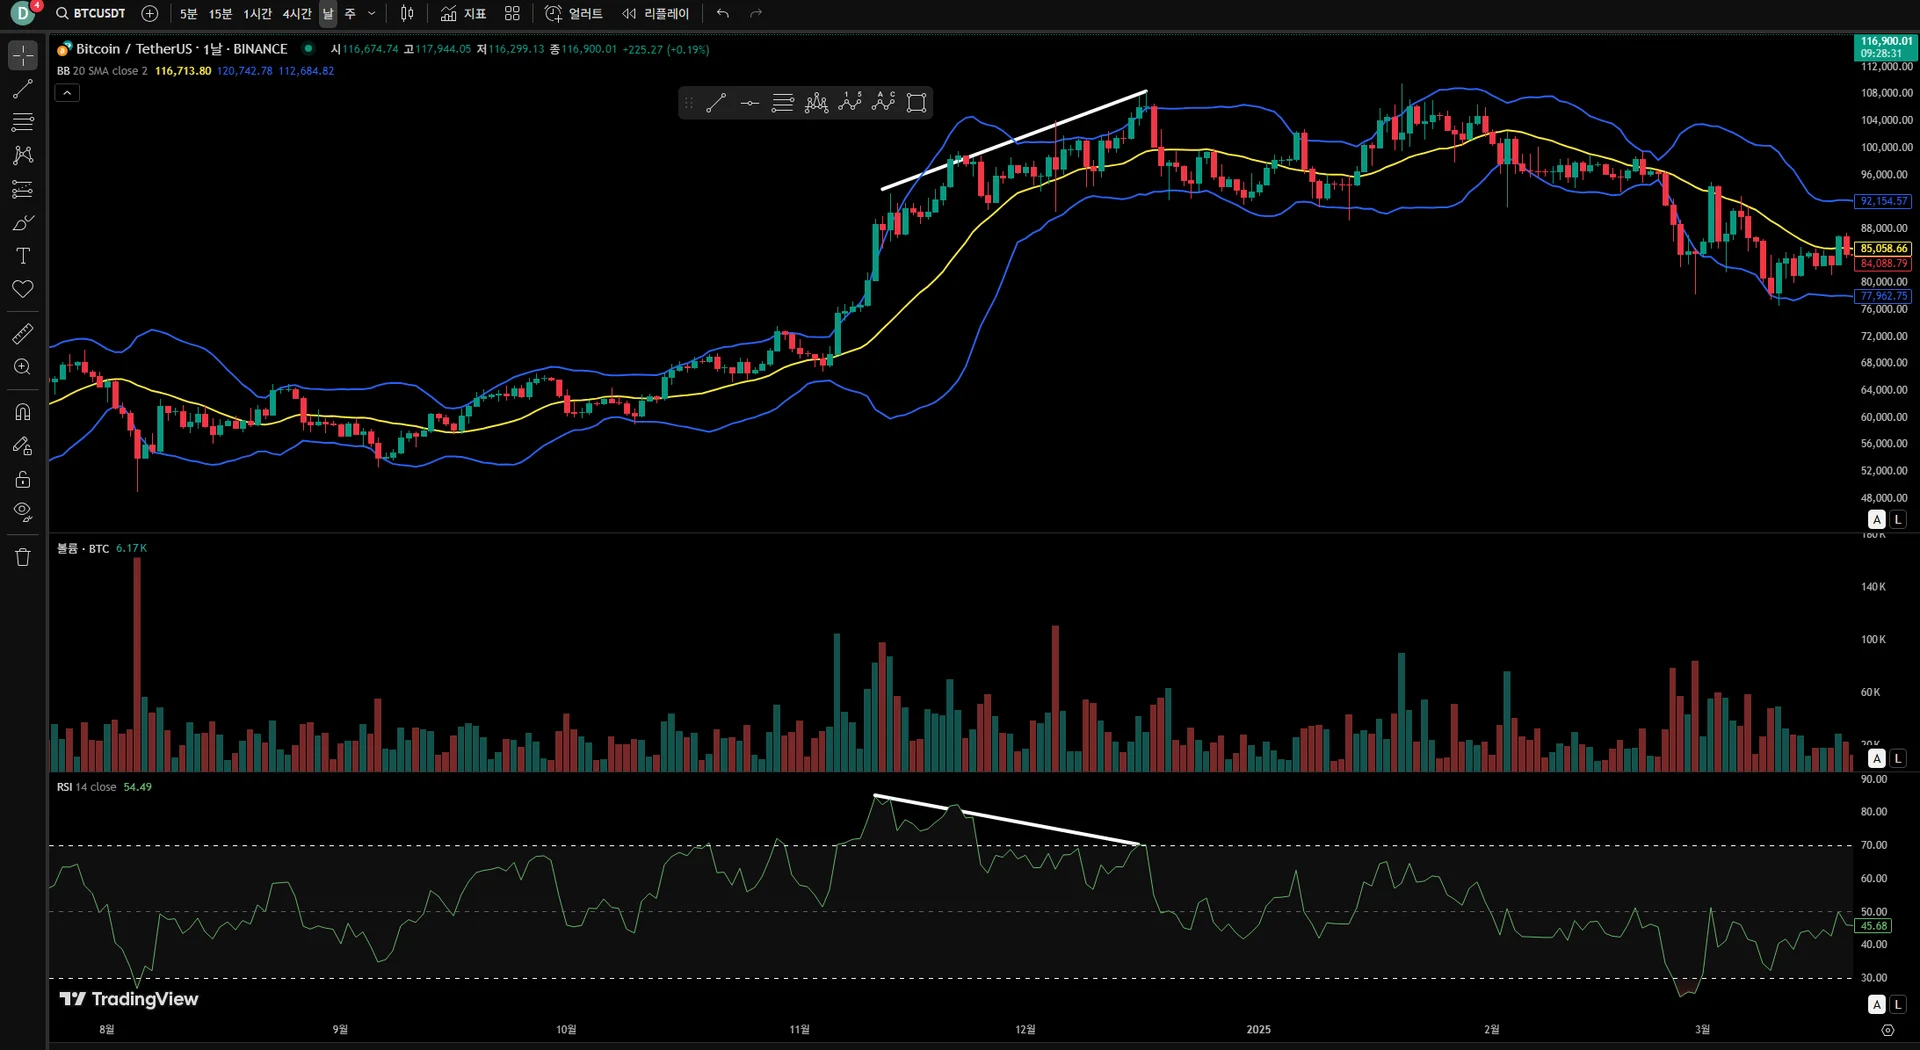
Task: Select the 날 daily timeframe
Action: coord(328,13)
